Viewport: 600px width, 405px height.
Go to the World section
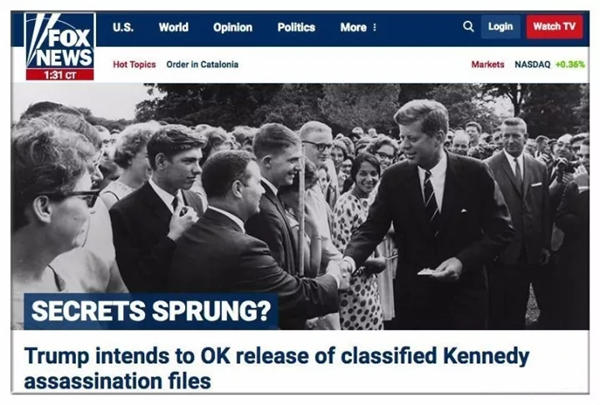tap(173, 28)
